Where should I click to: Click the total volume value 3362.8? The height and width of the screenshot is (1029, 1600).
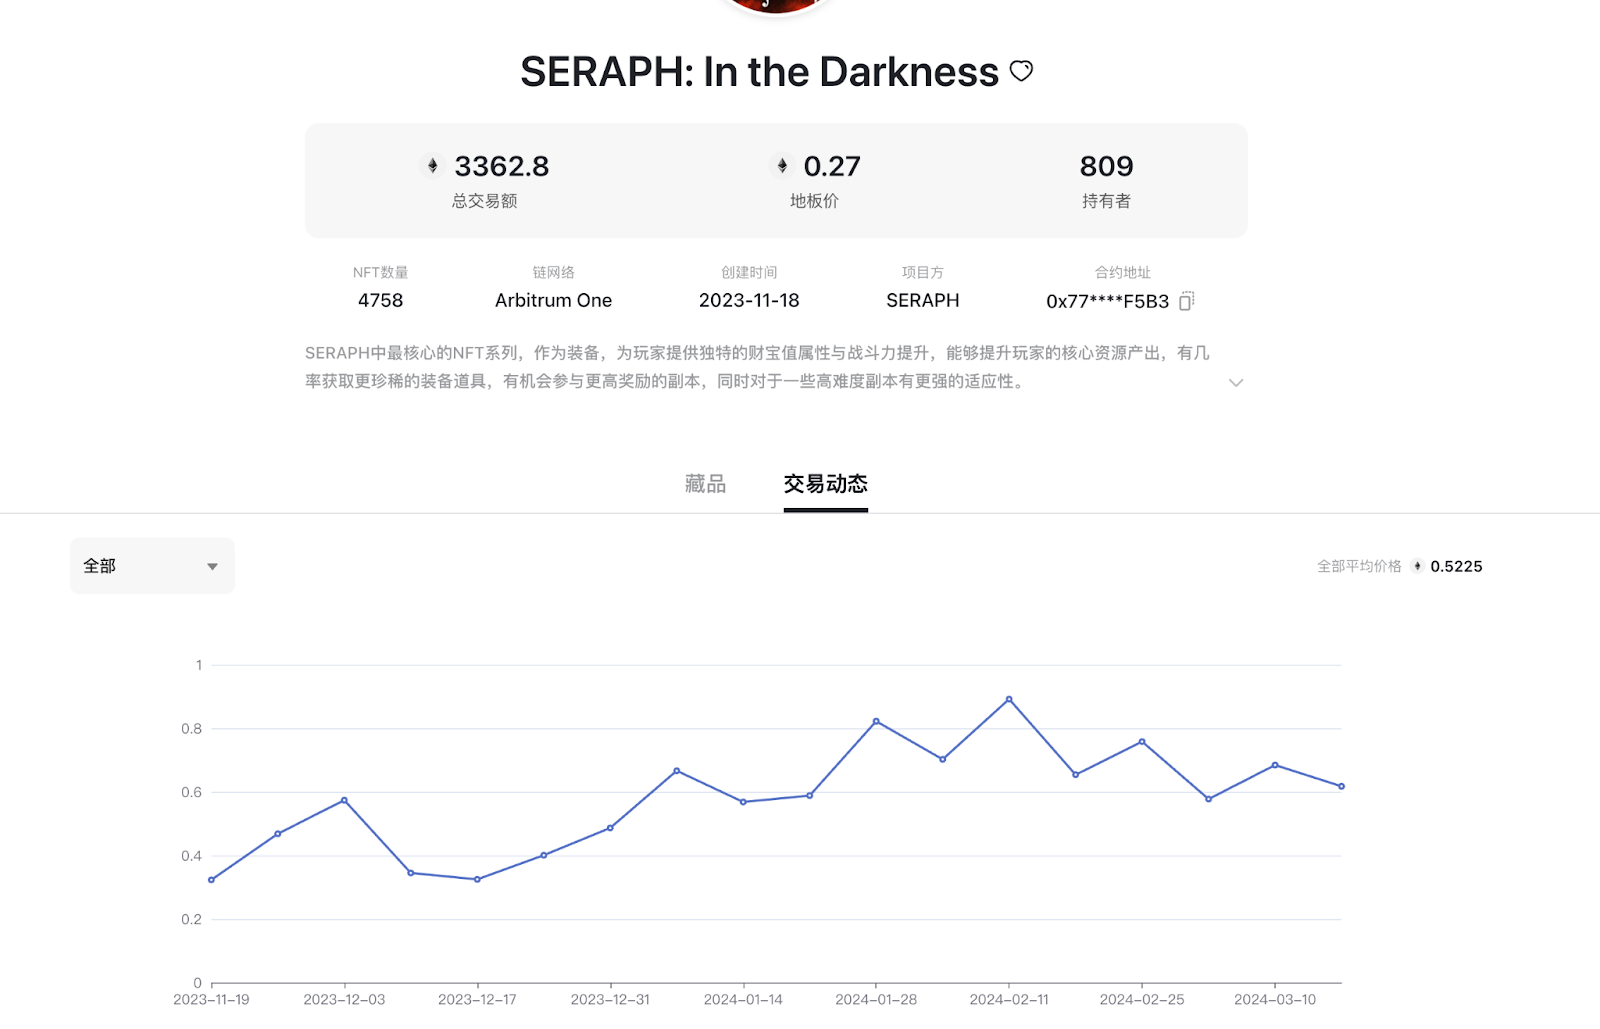point(502,166)
